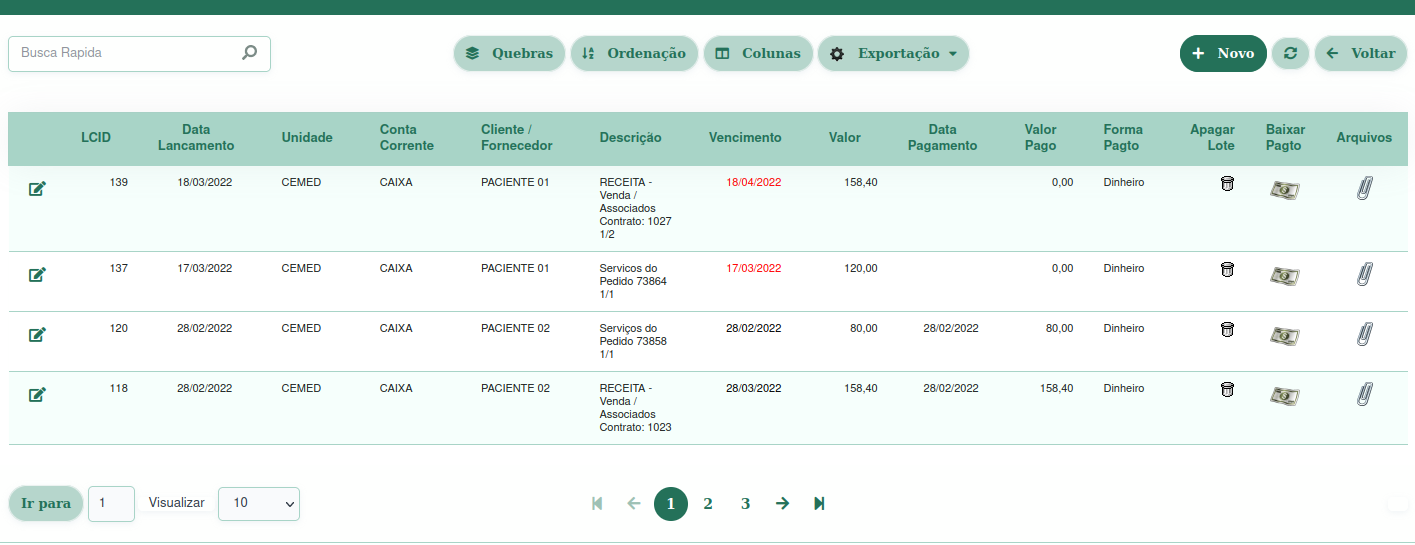Expand the Visualizar rows-per-page selector
This screenshot has height=545, width=1415.
[x=259, y=504]
